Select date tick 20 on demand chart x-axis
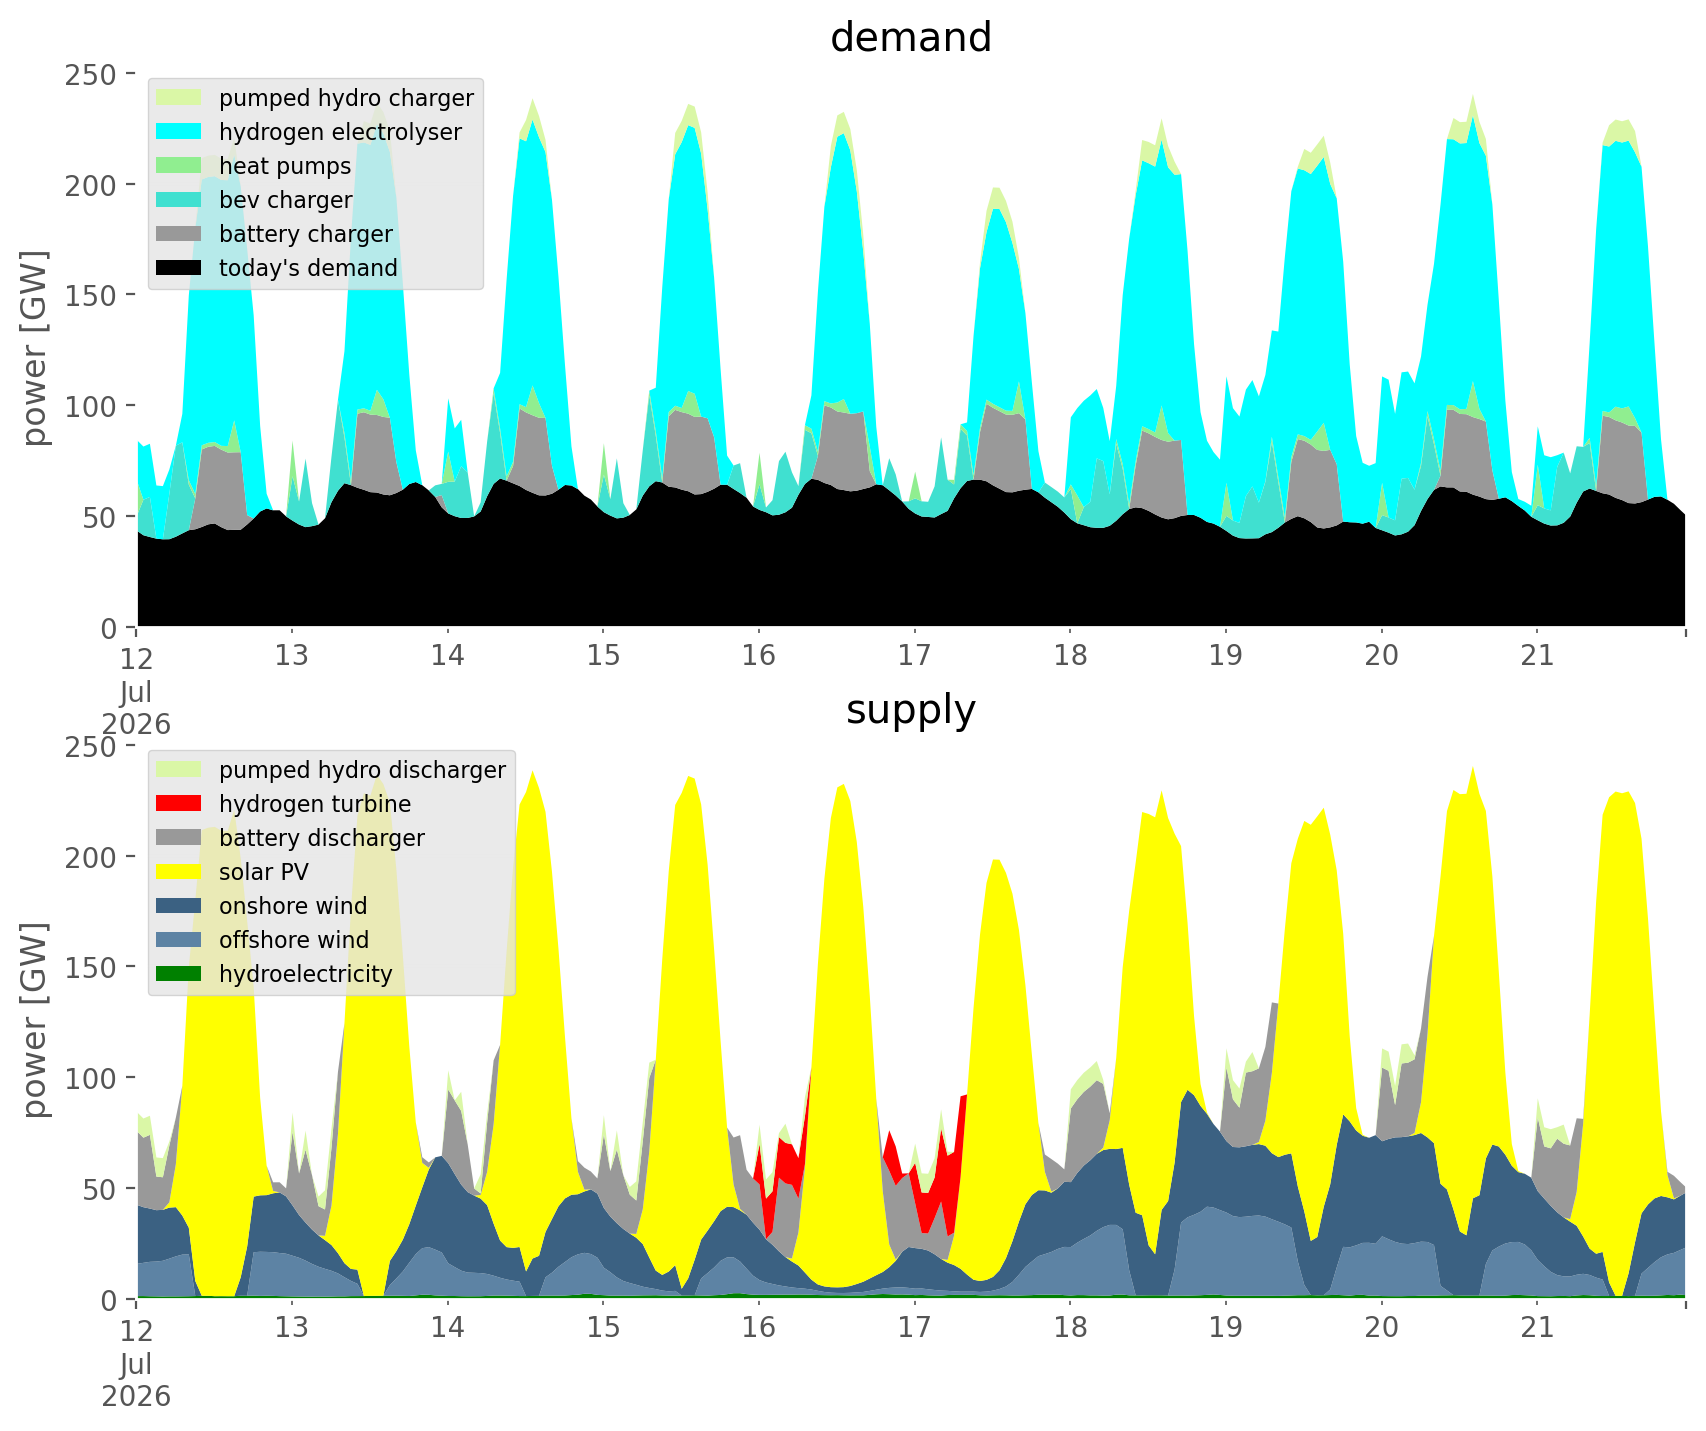Image resolution: width=1706 pixels, height=1431 pixels. [x=1381, y=656]
